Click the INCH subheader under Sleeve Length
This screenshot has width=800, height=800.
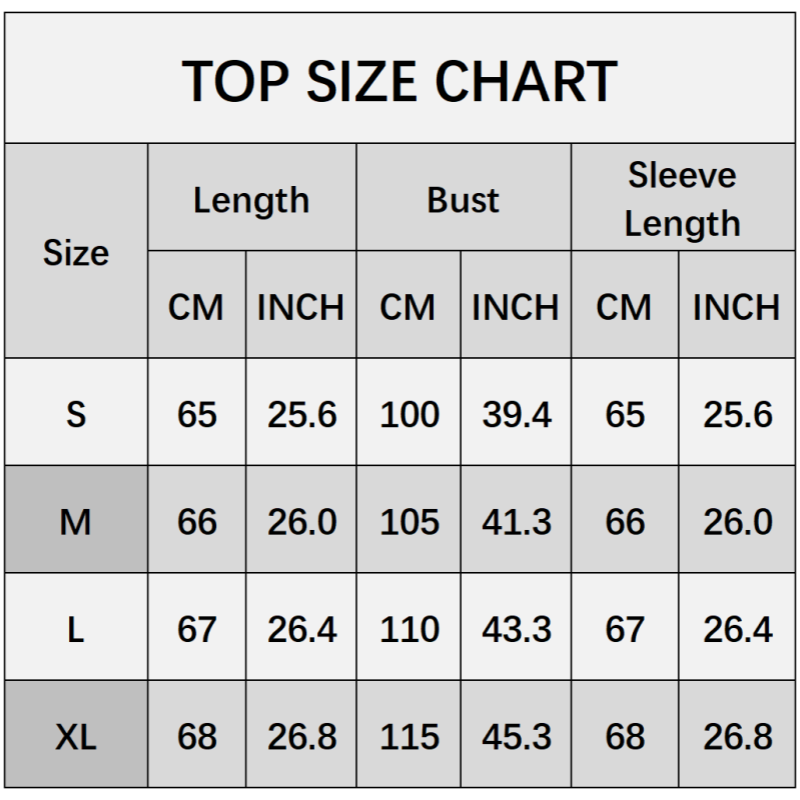(x=736, y=307)
